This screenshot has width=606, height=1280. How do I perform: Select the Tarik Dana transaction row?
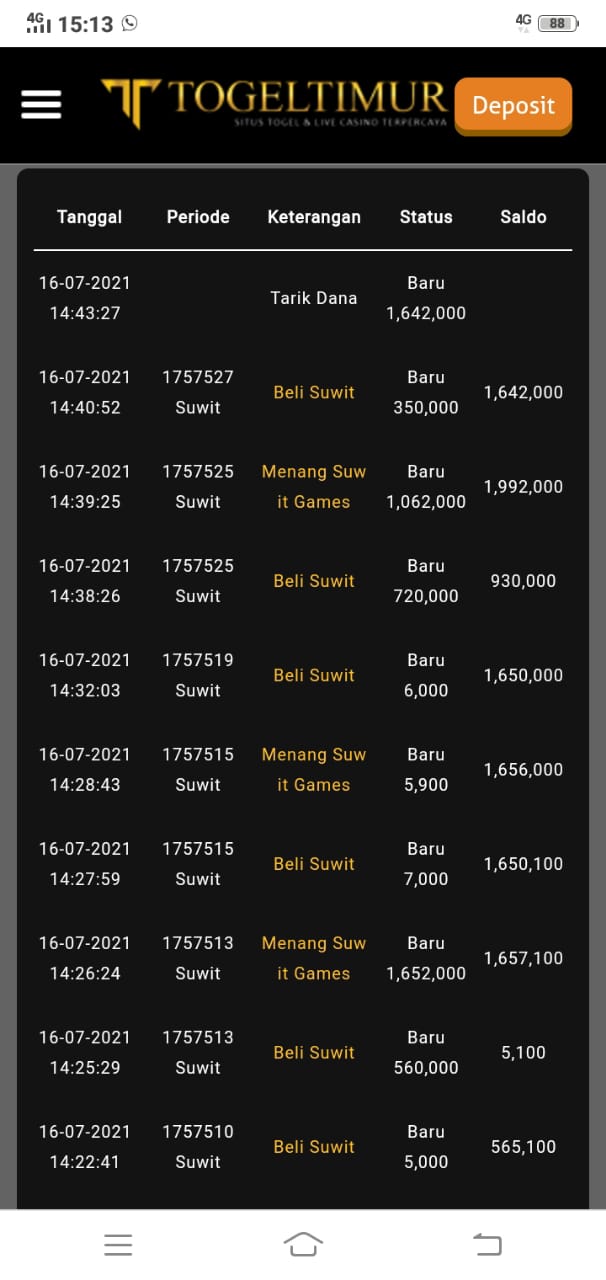(314, 298)
